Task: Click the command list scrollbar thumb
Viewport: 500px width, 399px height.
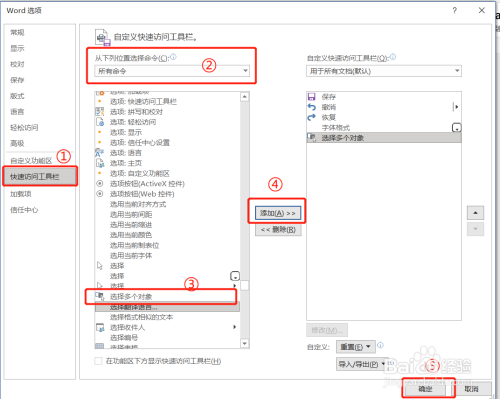Action: click(245, 286)
